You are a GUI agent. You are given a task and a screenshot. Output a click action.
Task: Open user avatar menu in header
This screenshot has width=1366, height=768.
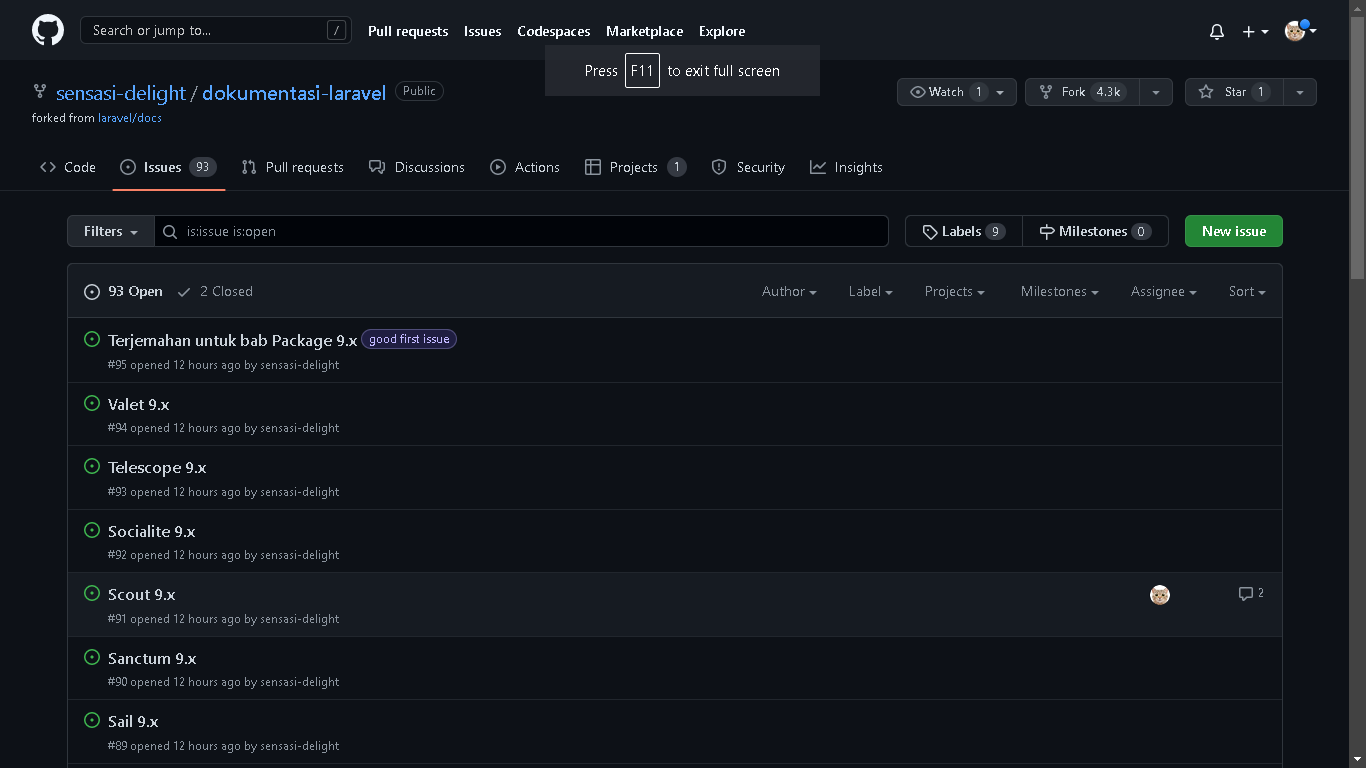click(x=1300, y=31)
